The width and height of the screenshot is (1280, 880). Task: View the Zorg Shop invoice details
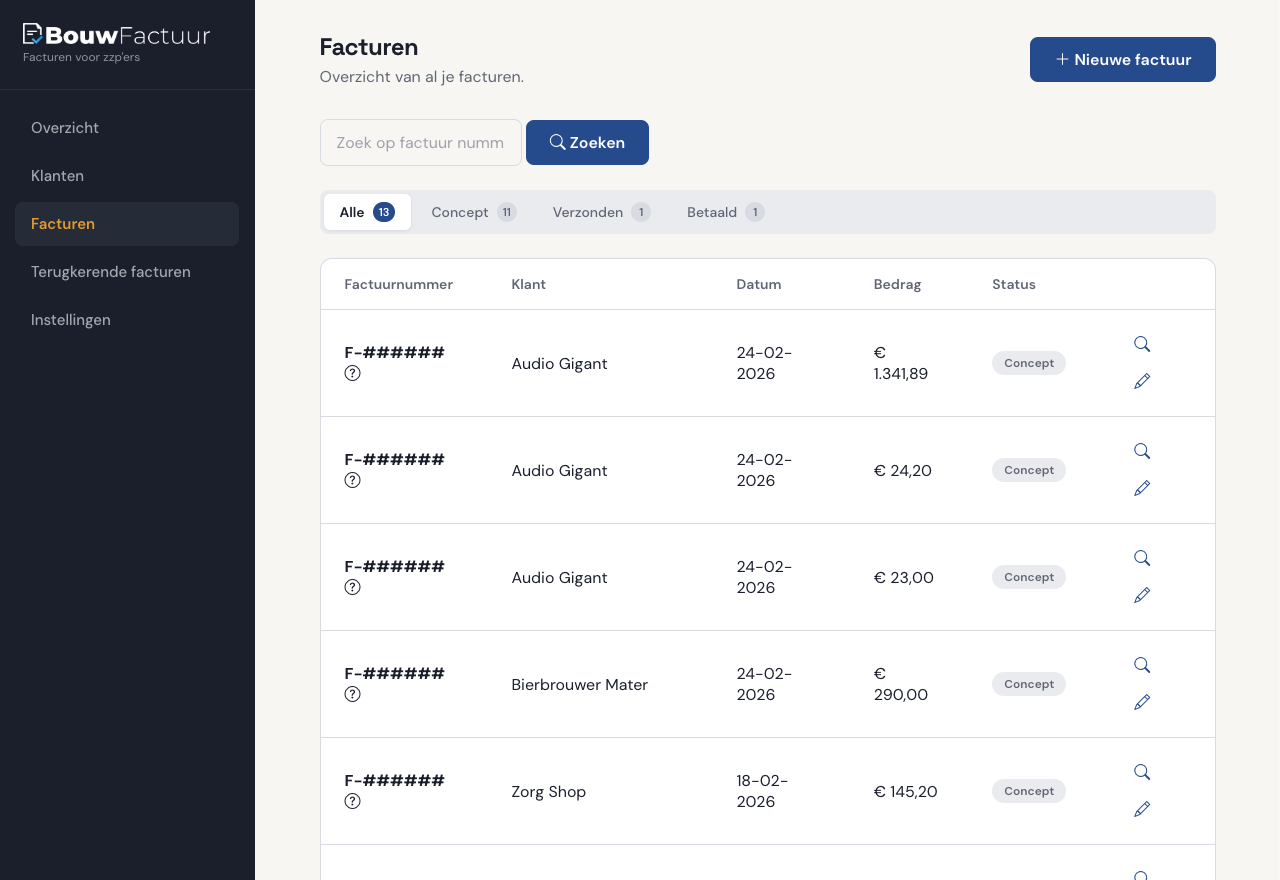point(1142,772)
